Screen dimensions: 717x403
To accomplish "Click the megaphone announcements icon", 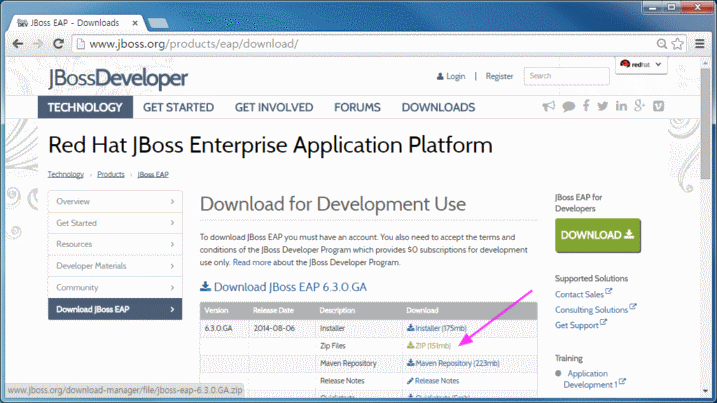I will 548,107.
